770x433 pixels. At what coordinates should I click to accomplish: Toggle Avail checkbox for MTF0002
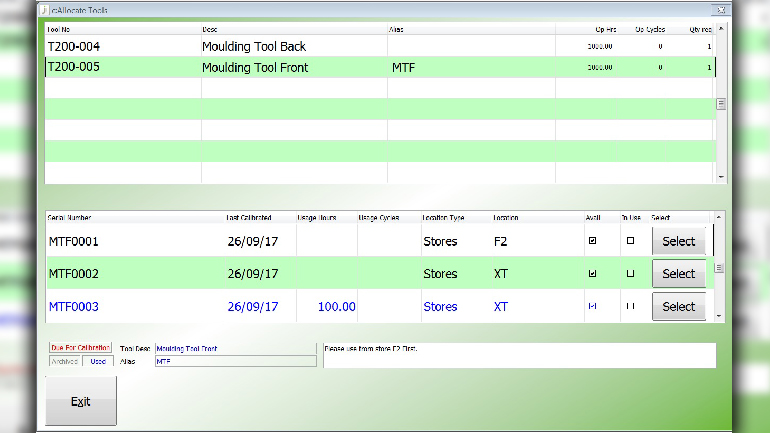pyautogui.click(x=593, y=273)
